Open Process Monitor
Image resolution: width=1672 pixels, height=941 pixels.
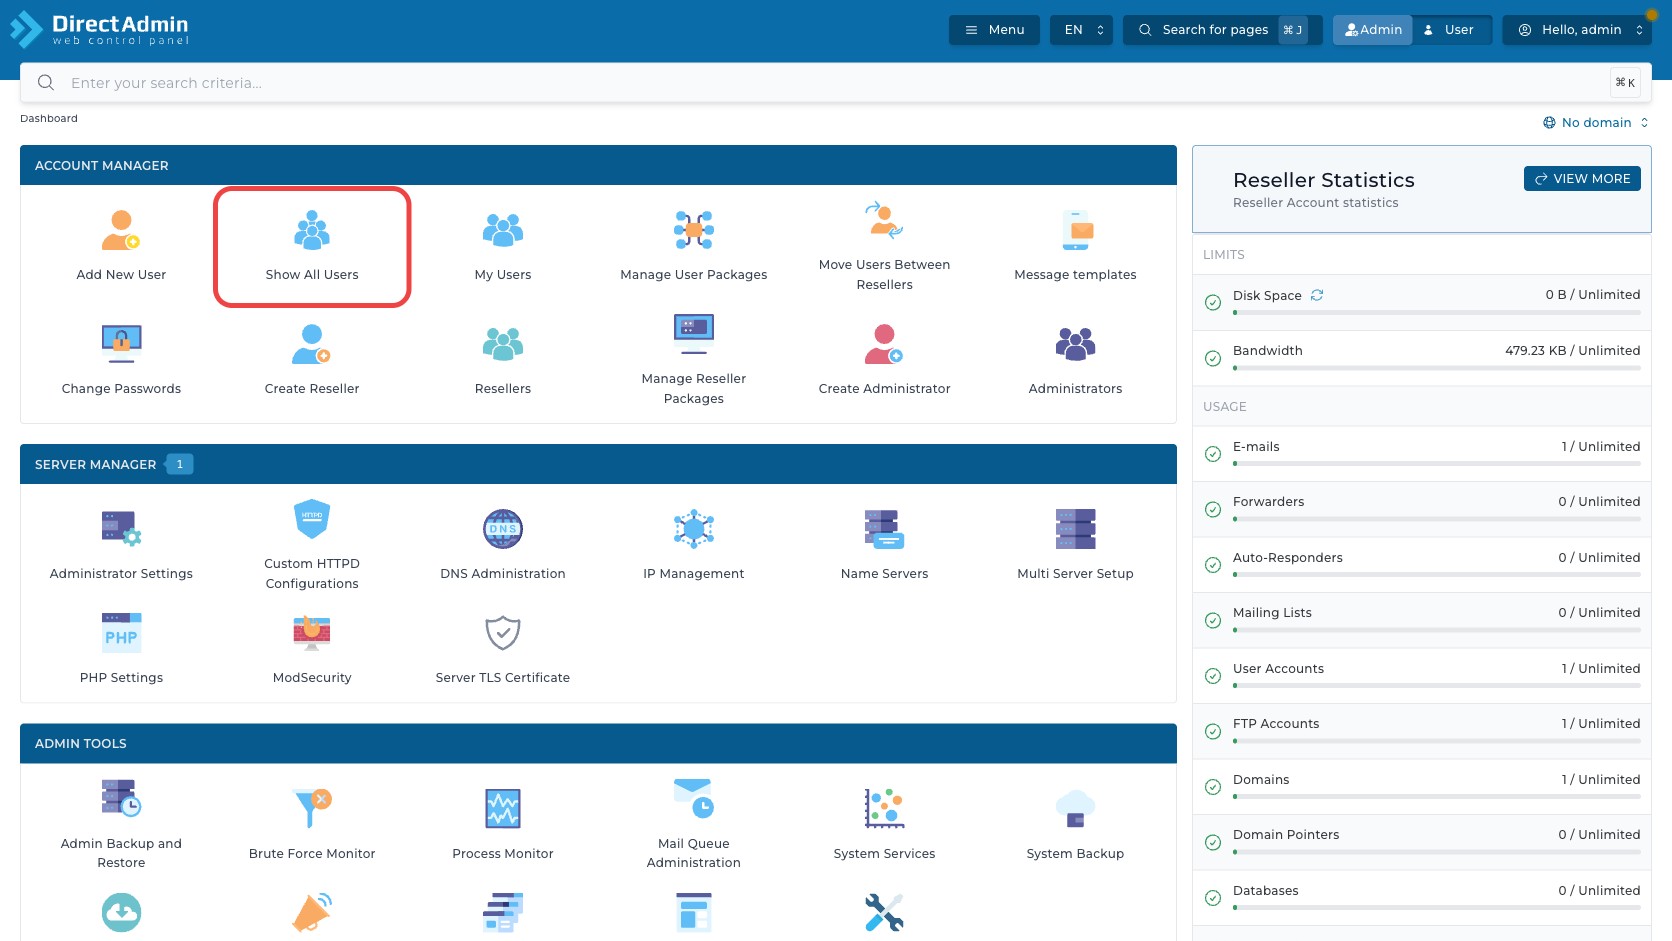click(503, 824)
